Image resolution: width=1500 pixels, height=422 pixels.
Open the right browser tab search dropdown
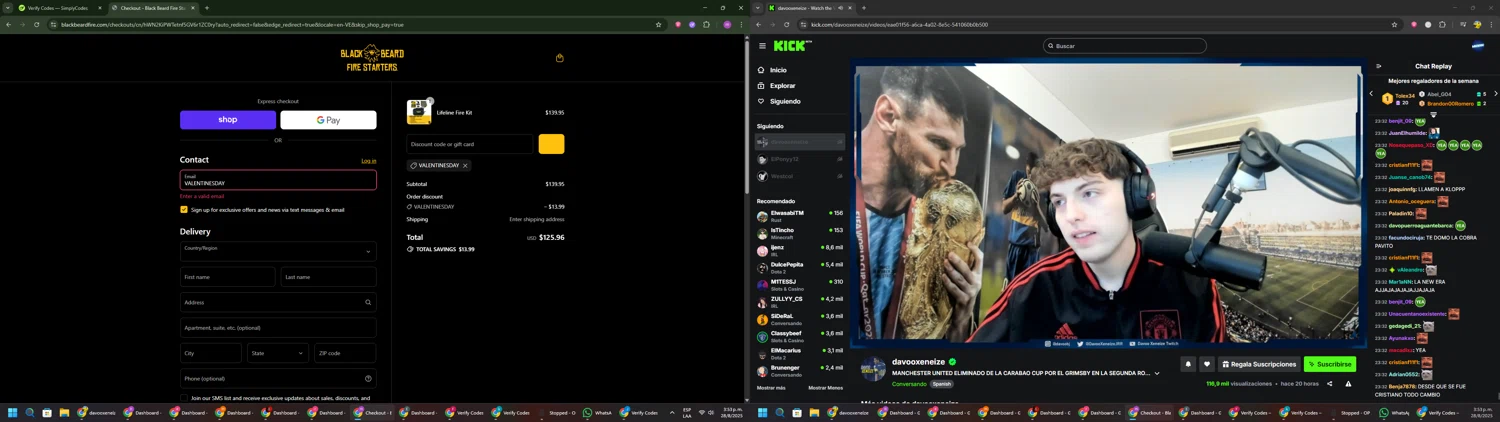[758, 8]
